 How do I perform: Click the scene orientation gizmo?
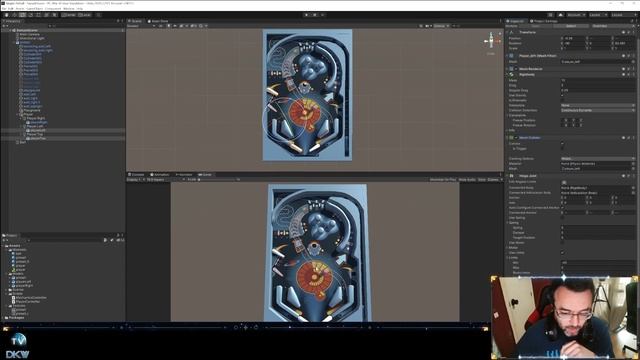click(x=491, y=41)
